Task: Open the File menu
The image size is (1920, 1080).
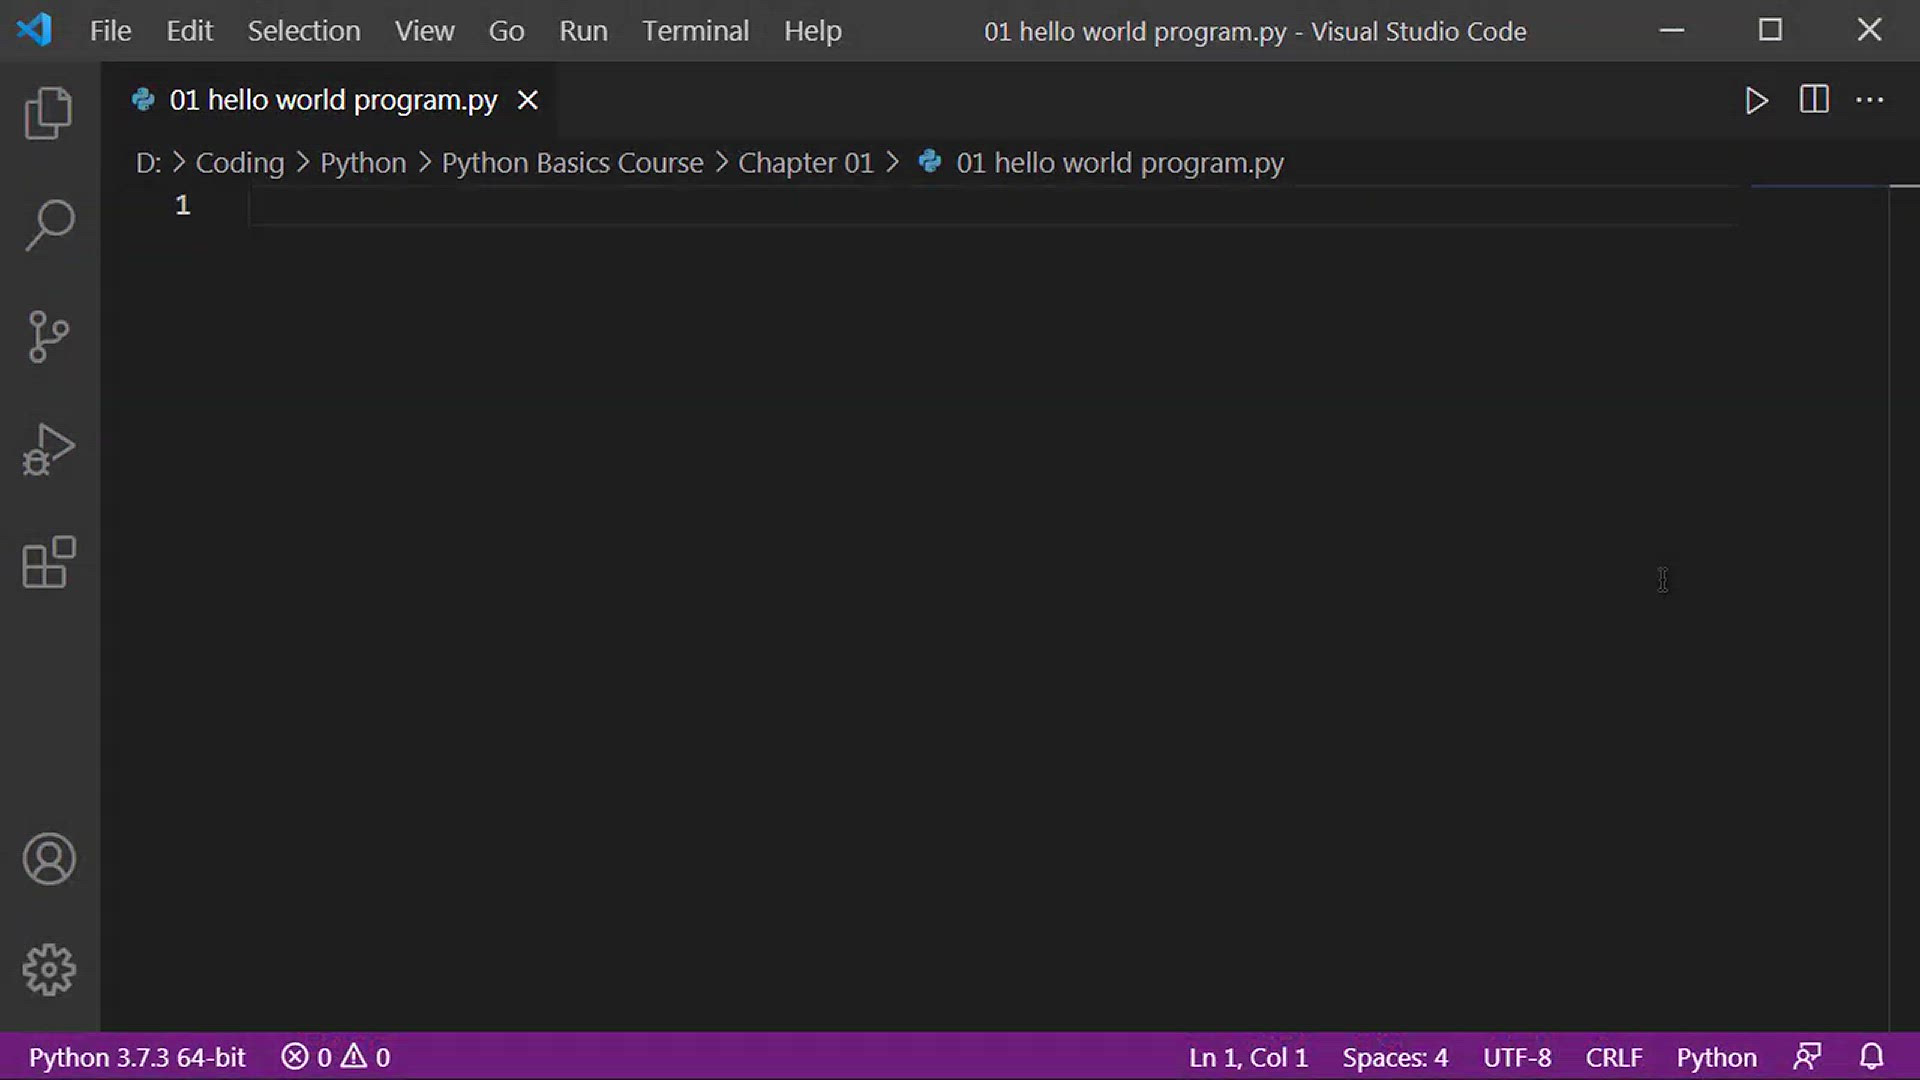Action: 110,31
